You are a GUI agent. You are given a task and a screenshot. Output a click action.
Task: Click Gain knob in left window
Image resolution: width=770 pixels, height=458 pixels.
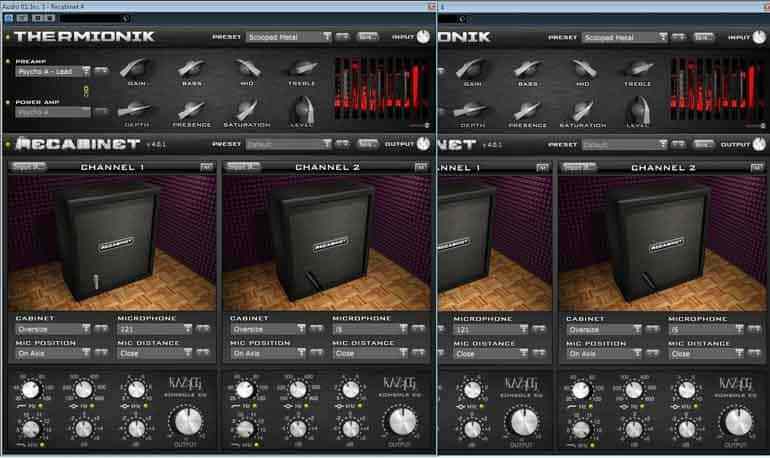[x=136, y=68]
